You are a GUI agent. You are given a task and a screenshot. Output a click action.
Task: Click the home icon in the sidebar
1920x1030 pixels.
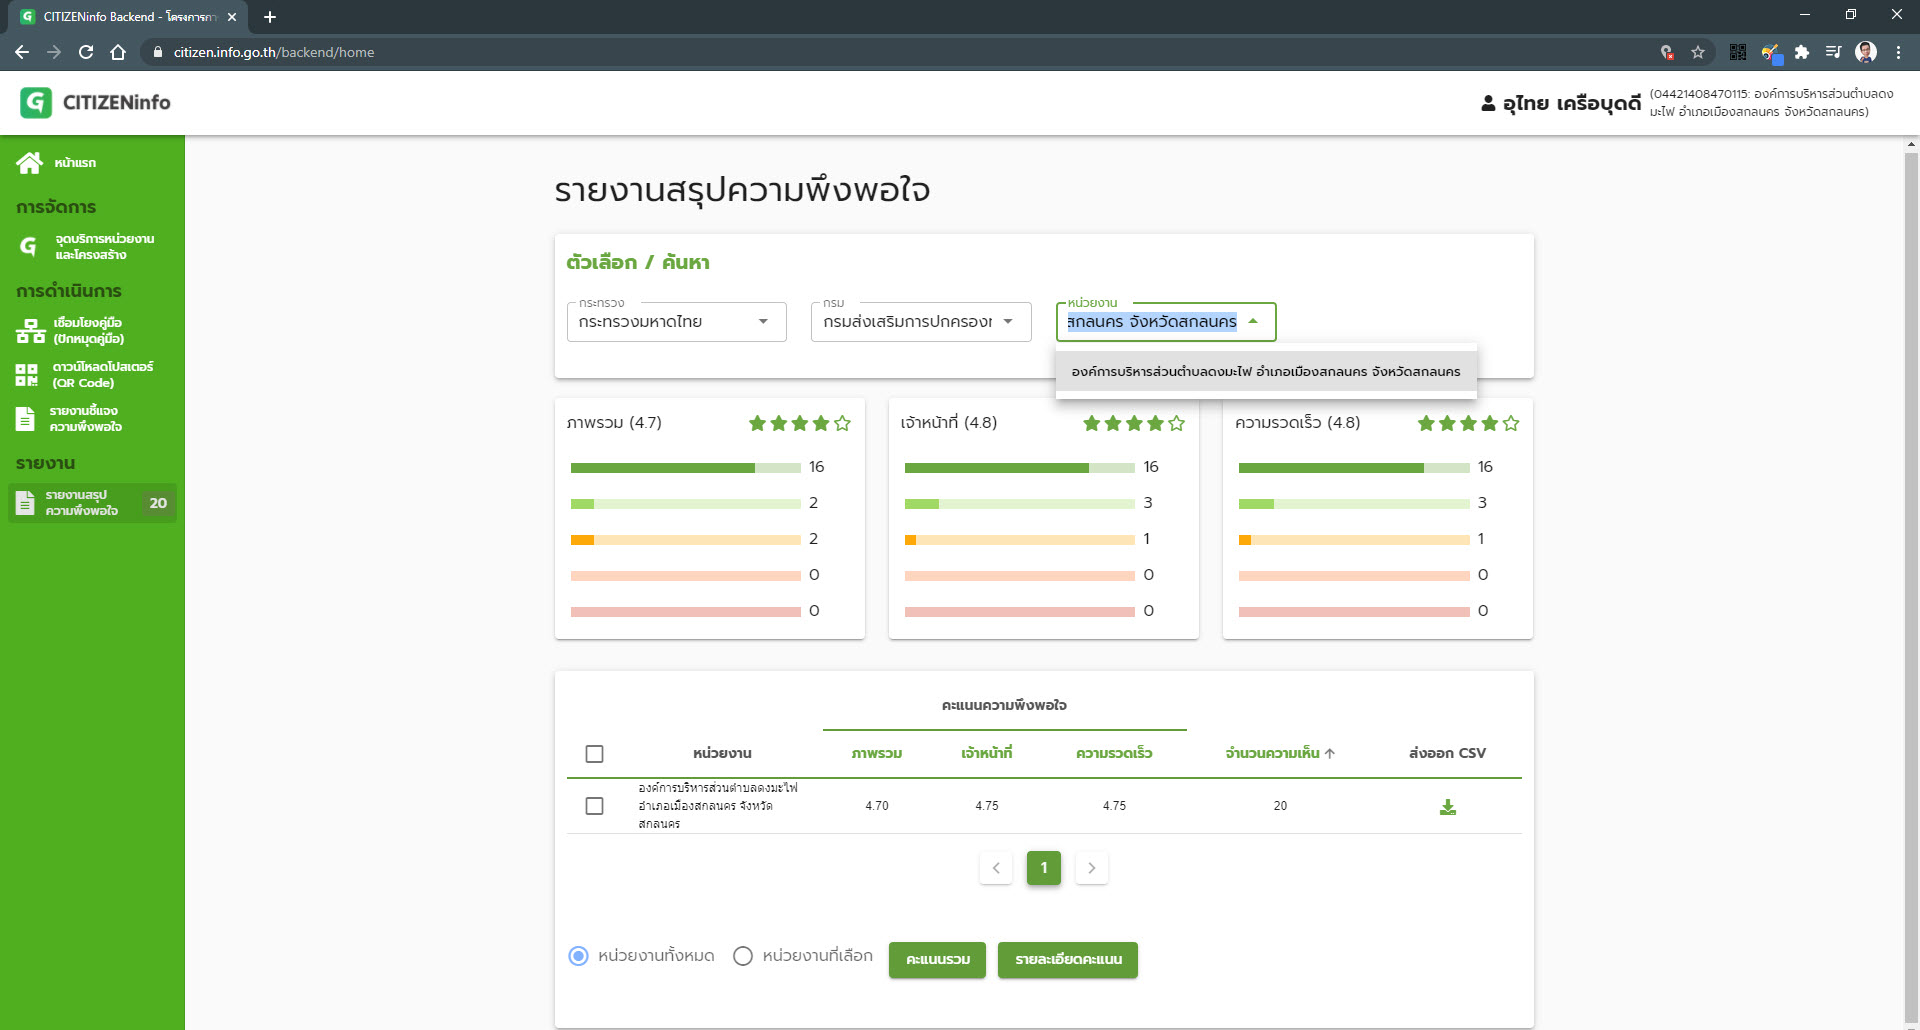29,163
